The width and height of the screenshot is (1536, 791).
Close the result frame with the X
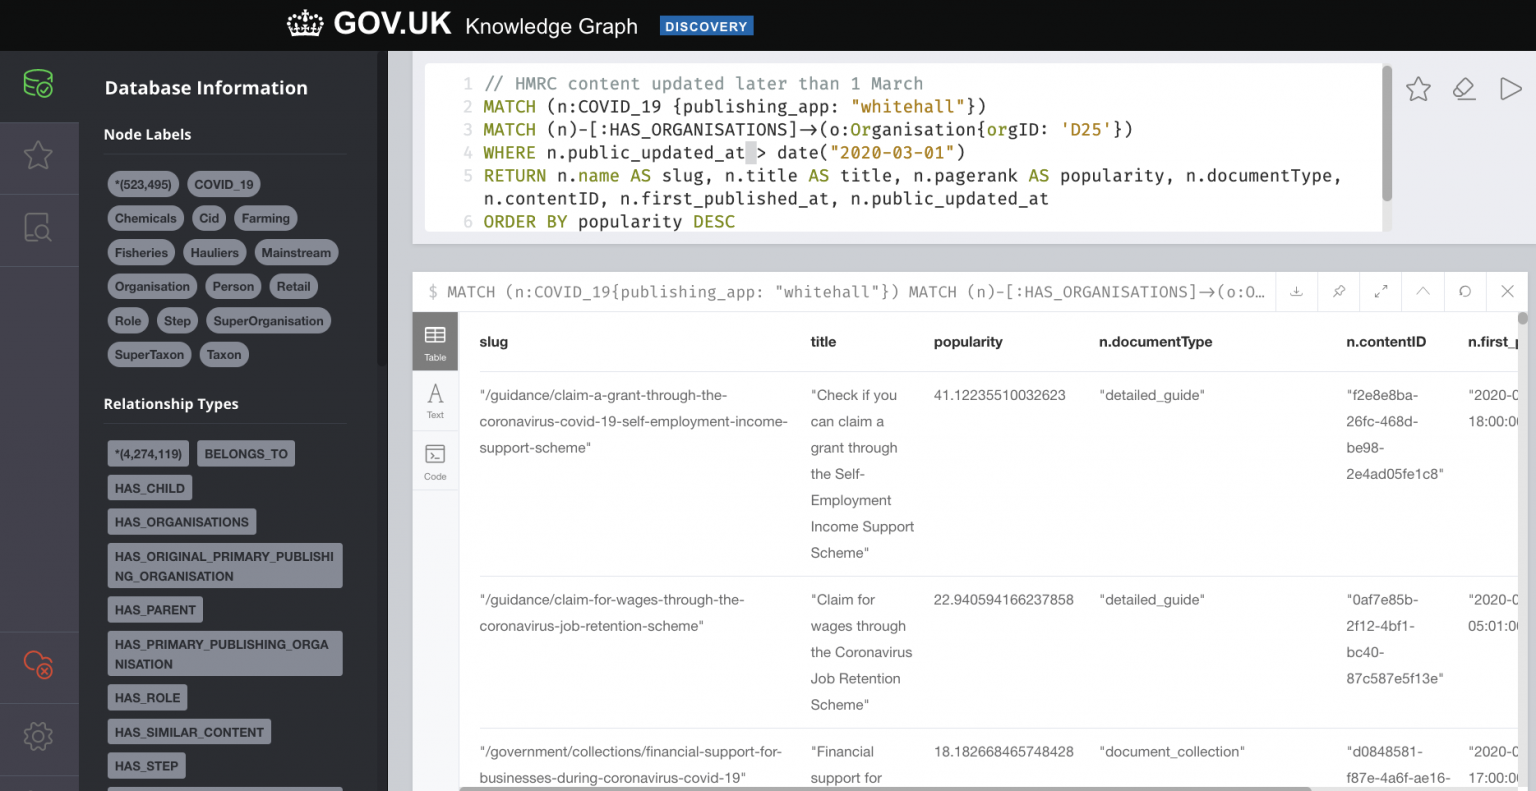pyautogui.click(x=1506, y=291)
